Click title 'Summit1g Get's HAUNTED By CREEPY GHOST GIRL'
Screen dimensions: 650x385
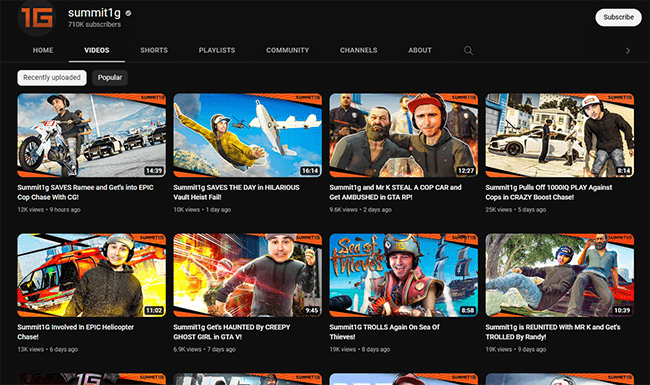[232, 332]
